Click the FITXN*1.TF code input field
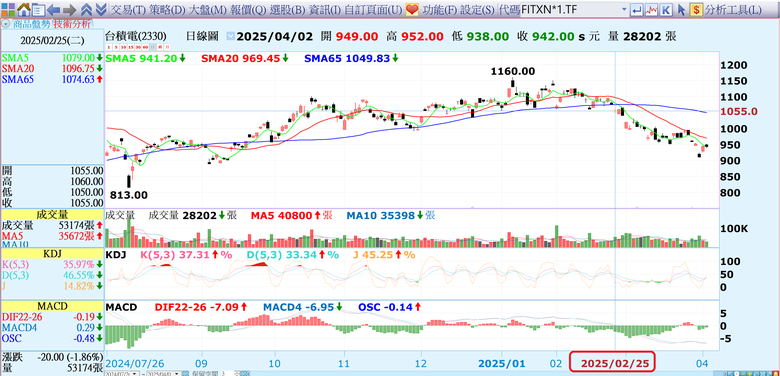780x376 pixels. 570,9
